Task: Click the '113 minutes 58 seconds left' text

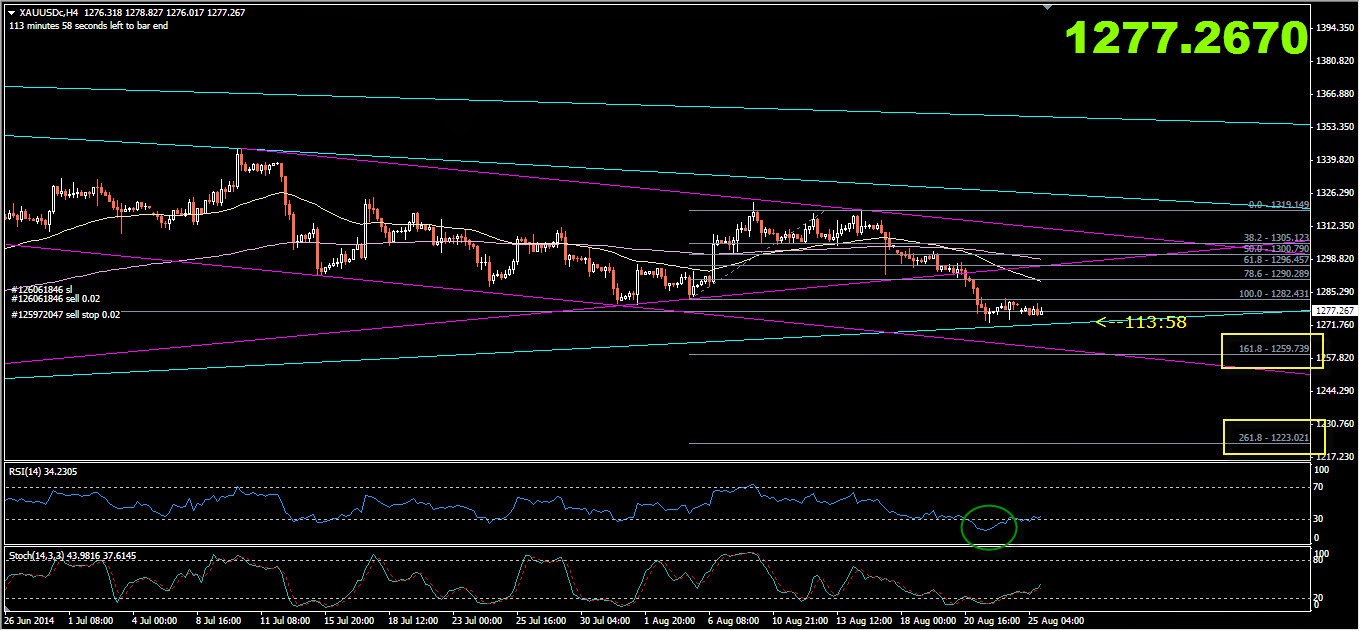Action: (88, 25)
